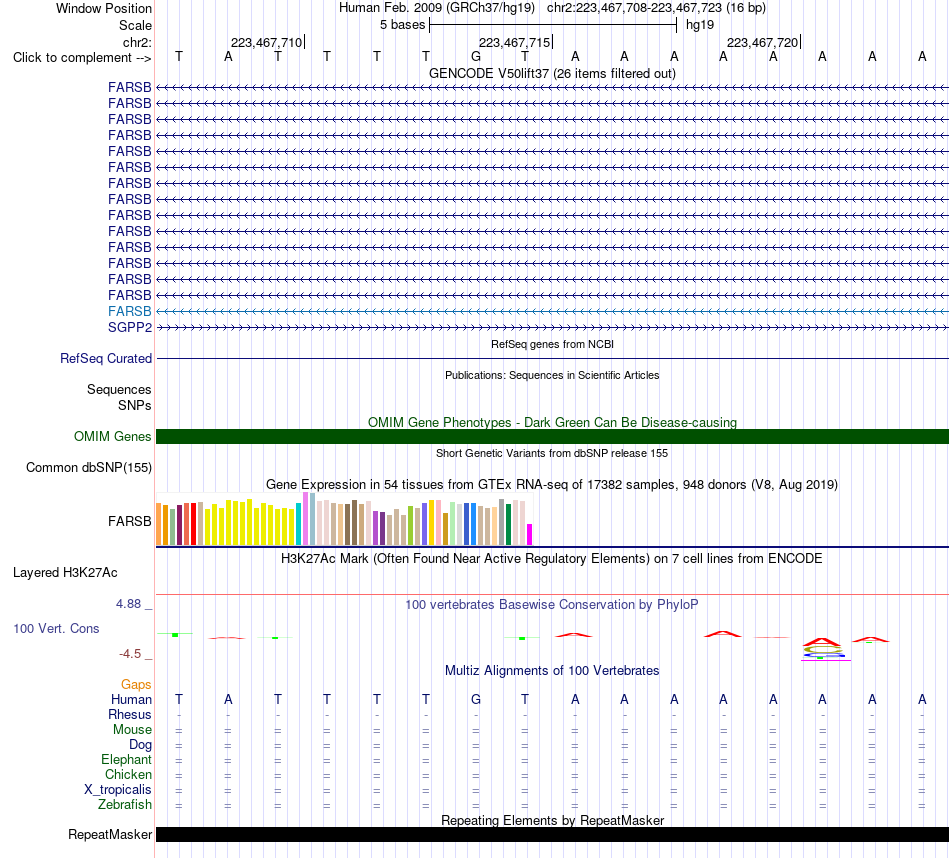
Task: Select the Dog species label
Action: [x=140, y=745]
